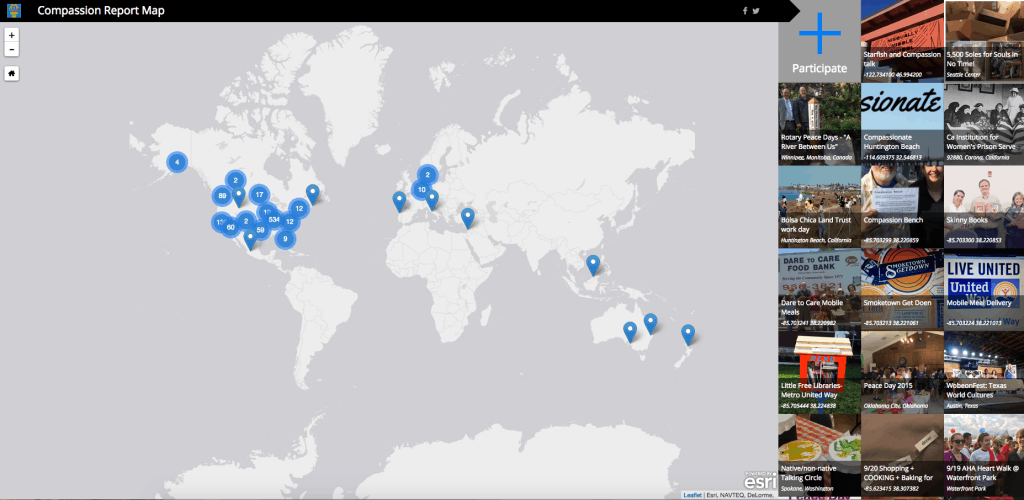Open the cluster marker labeled 534
This screenshot has height=500, width=1024.
point(273,218)
